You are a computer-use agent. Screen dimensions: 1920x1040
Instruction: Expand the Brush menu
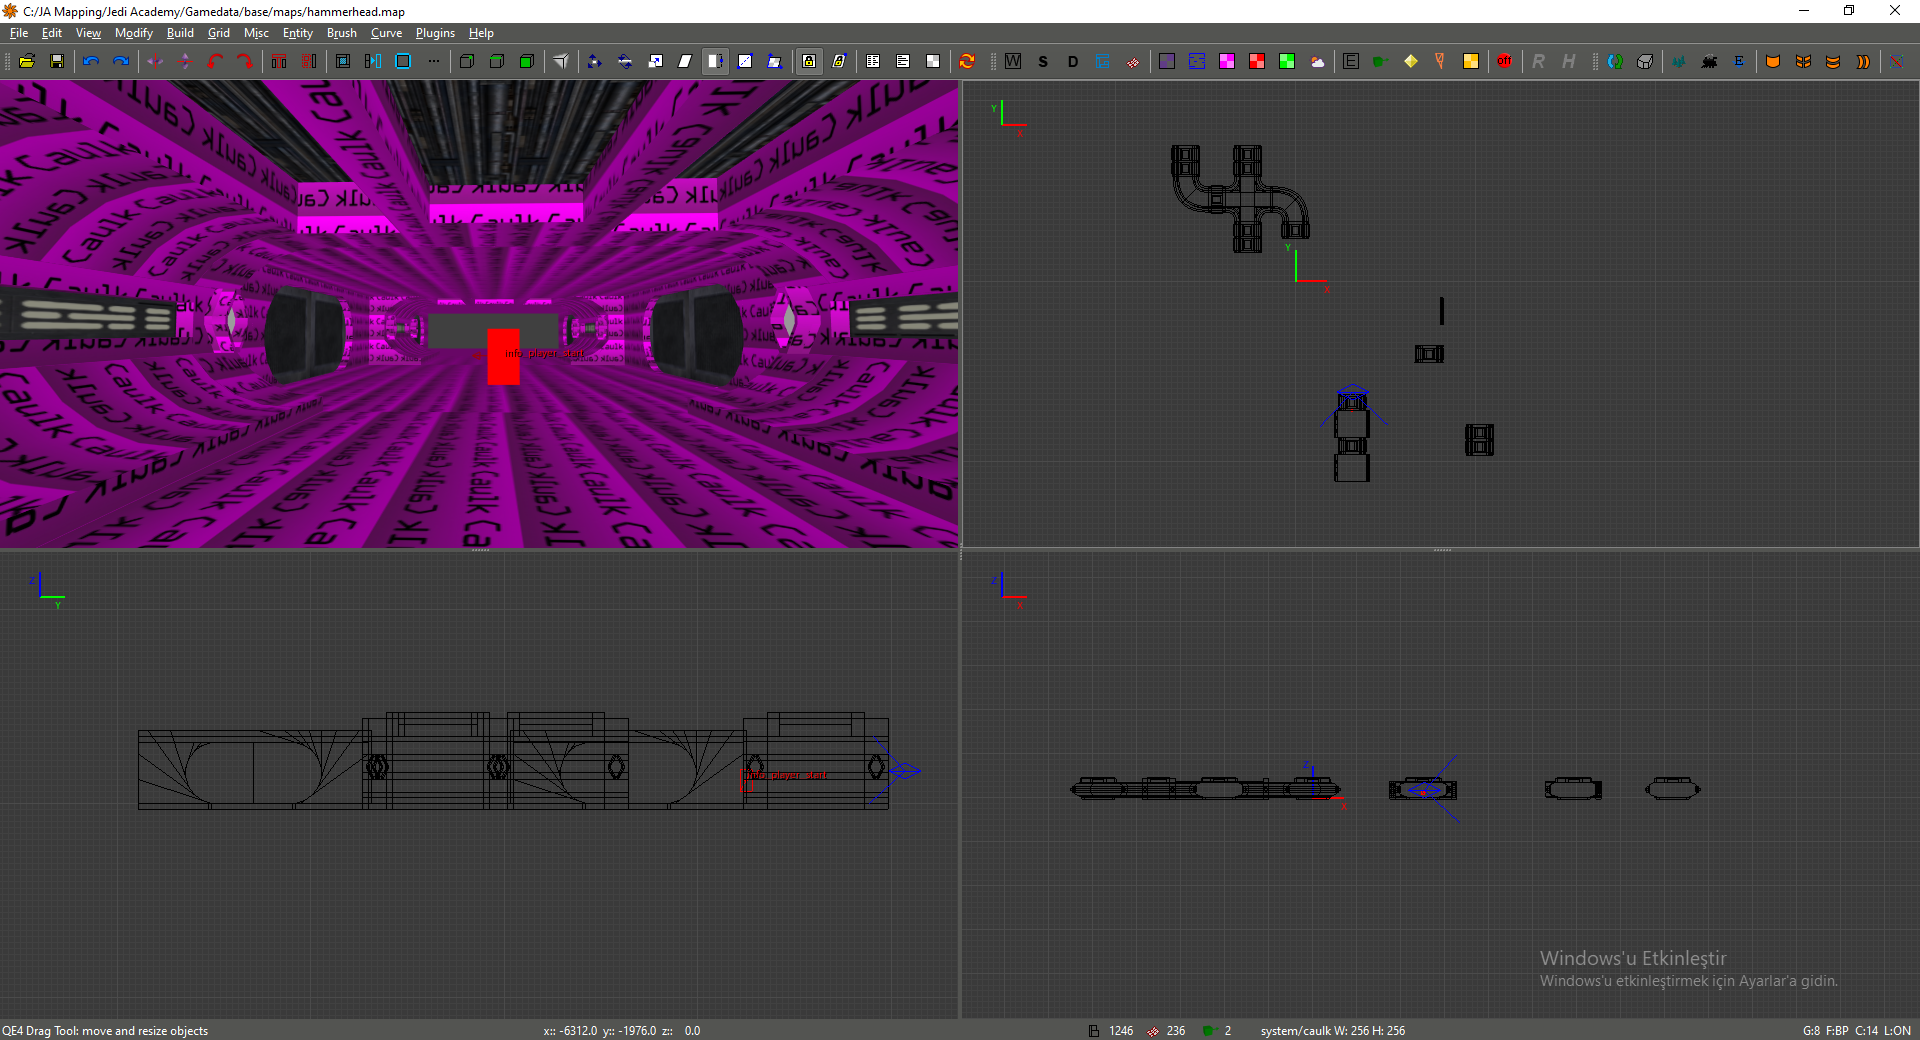pos(341,33)
